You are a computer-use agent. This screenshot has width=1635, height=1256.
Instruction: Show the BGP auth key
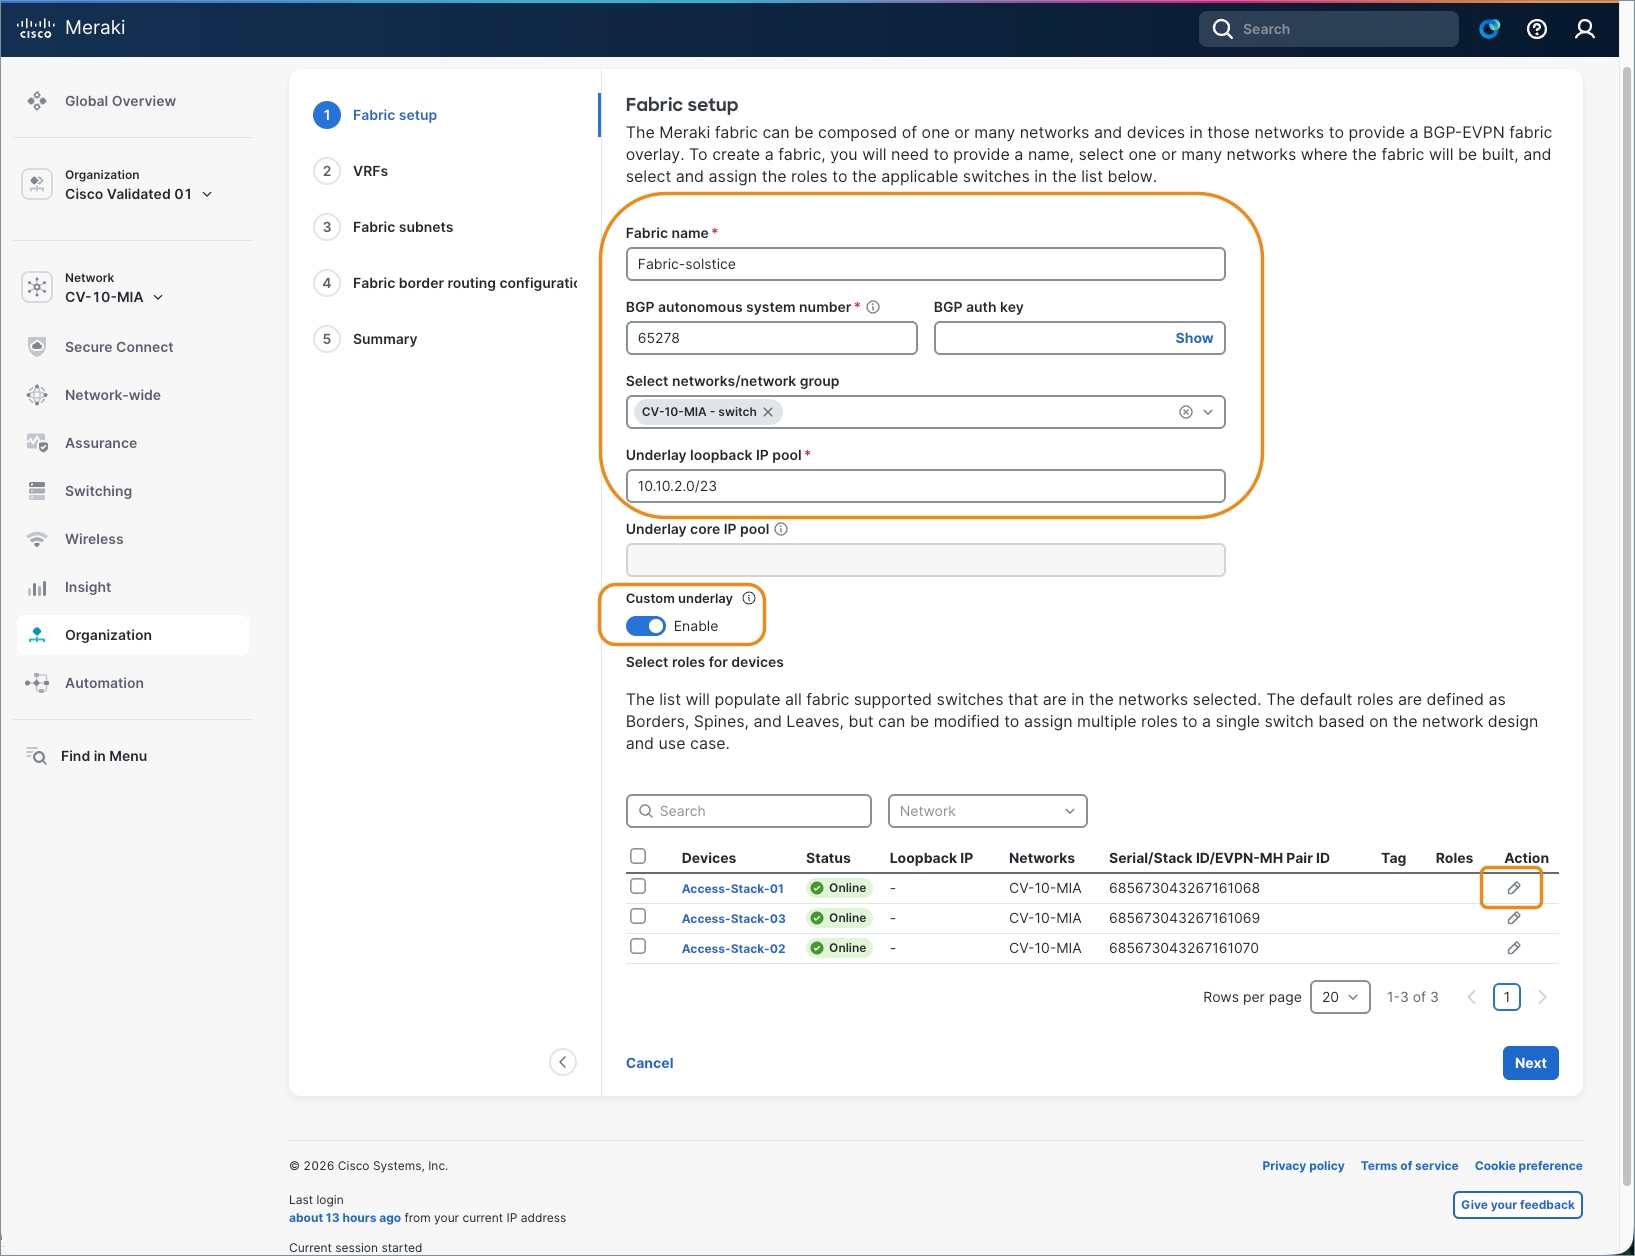coord(1194,338)
